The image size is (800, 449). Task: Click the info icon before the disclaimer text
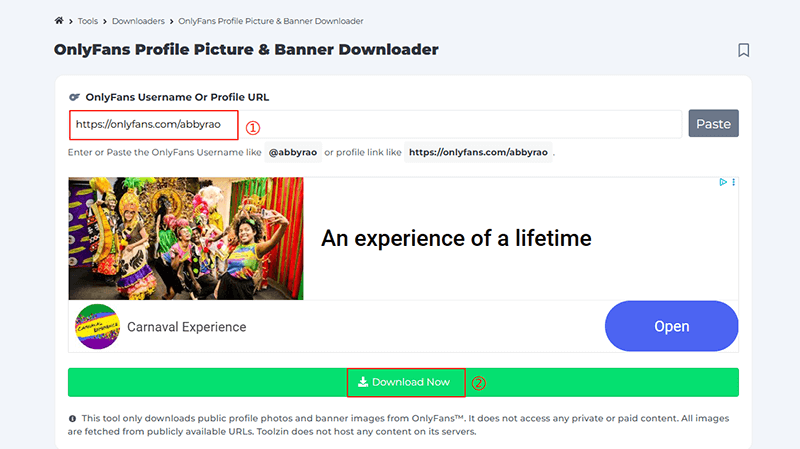(x=72, y=419)
